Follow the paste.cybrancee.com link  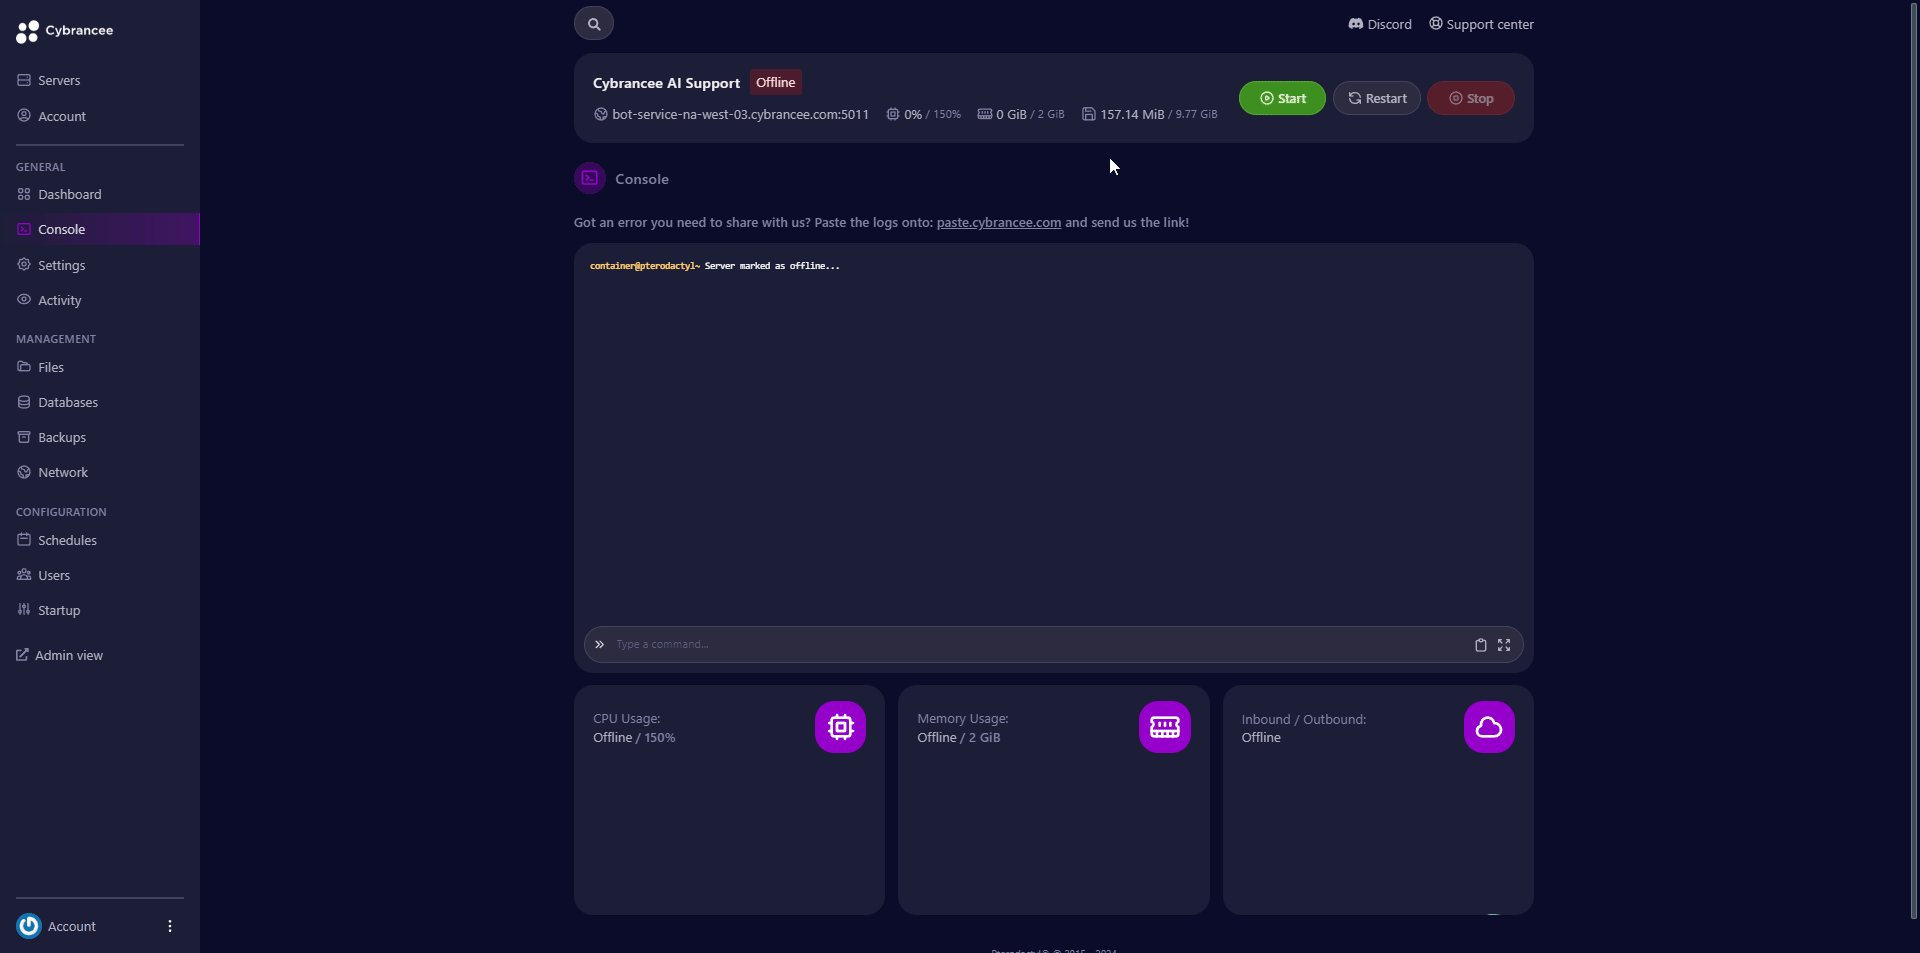coord(998,222)
